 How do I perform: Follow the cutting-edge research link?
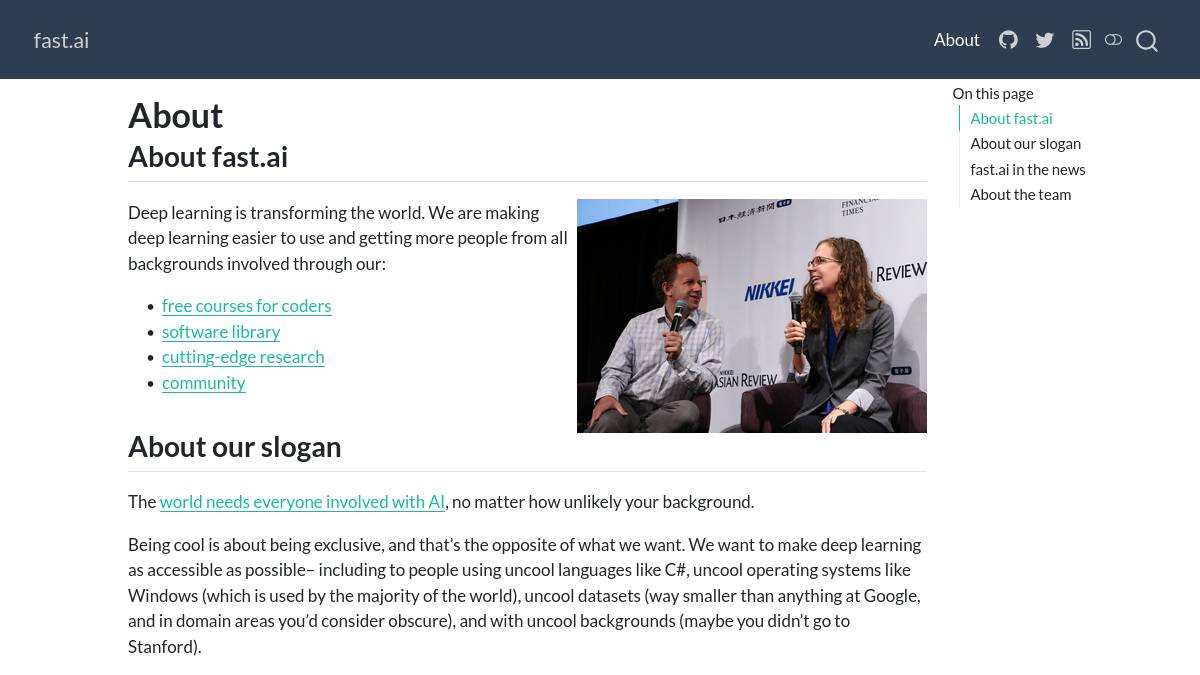pyautogui.click(x=243, y=357)
